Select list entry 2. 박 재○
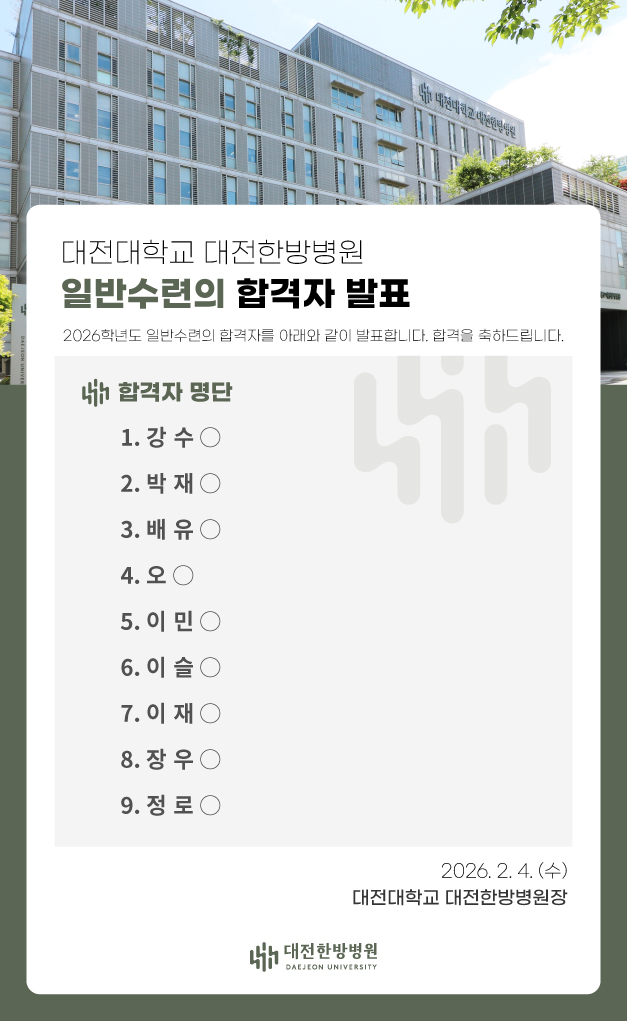Image resolution: width=627 pixels, height=1021 pixels. [170, 484]
